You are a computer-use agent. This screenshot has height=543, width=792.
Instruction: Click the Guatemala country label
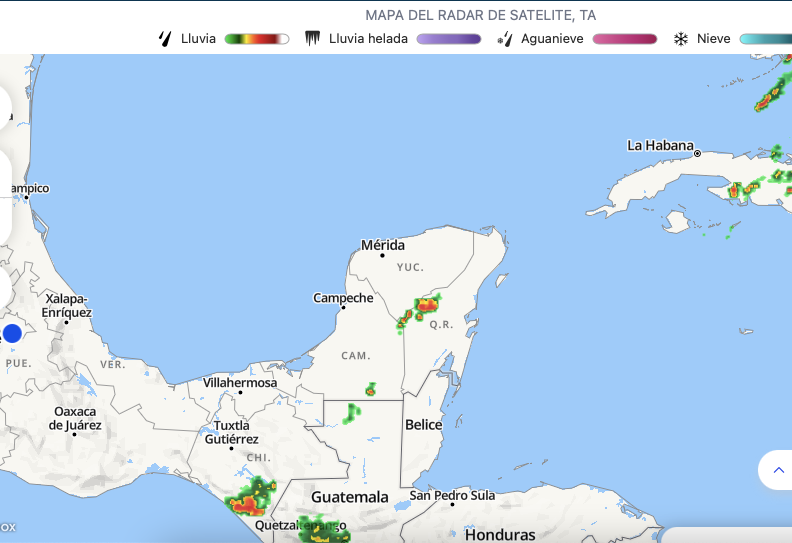pyautogui.click(x=350, y=497)
